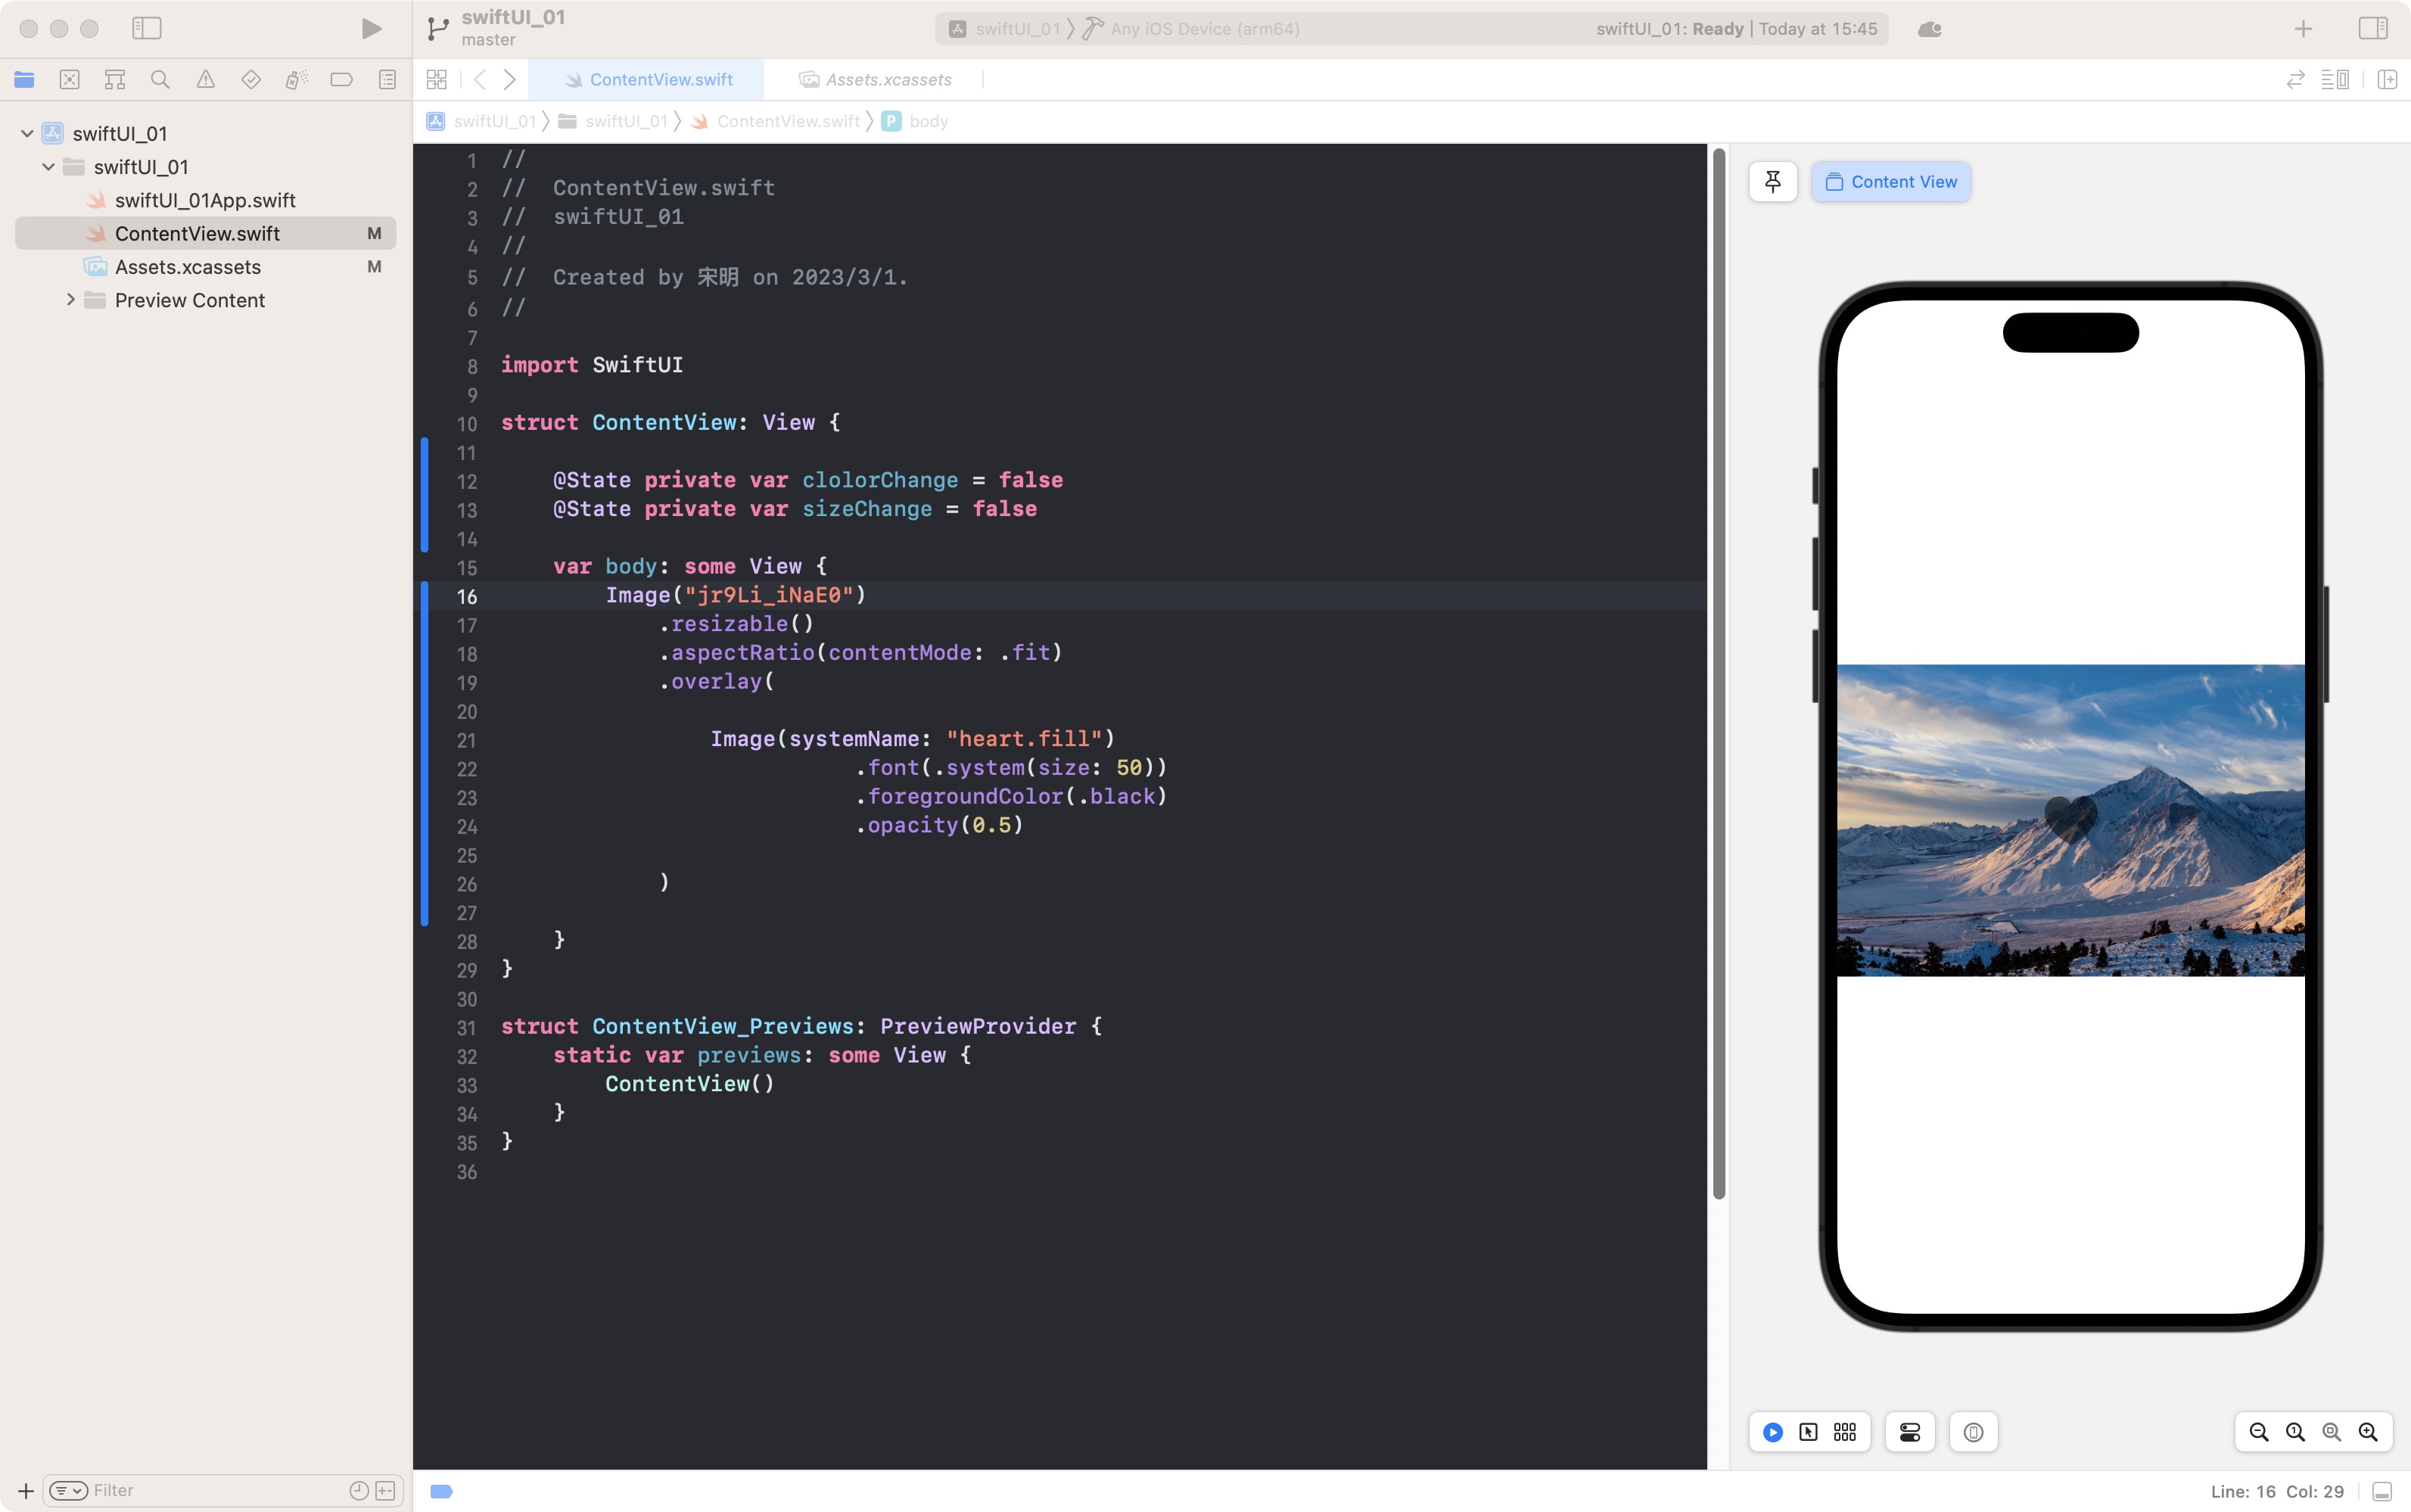Open the Xcode Cloud status icon
The image size is (2411, 1512).
[x=1930, y=29]
